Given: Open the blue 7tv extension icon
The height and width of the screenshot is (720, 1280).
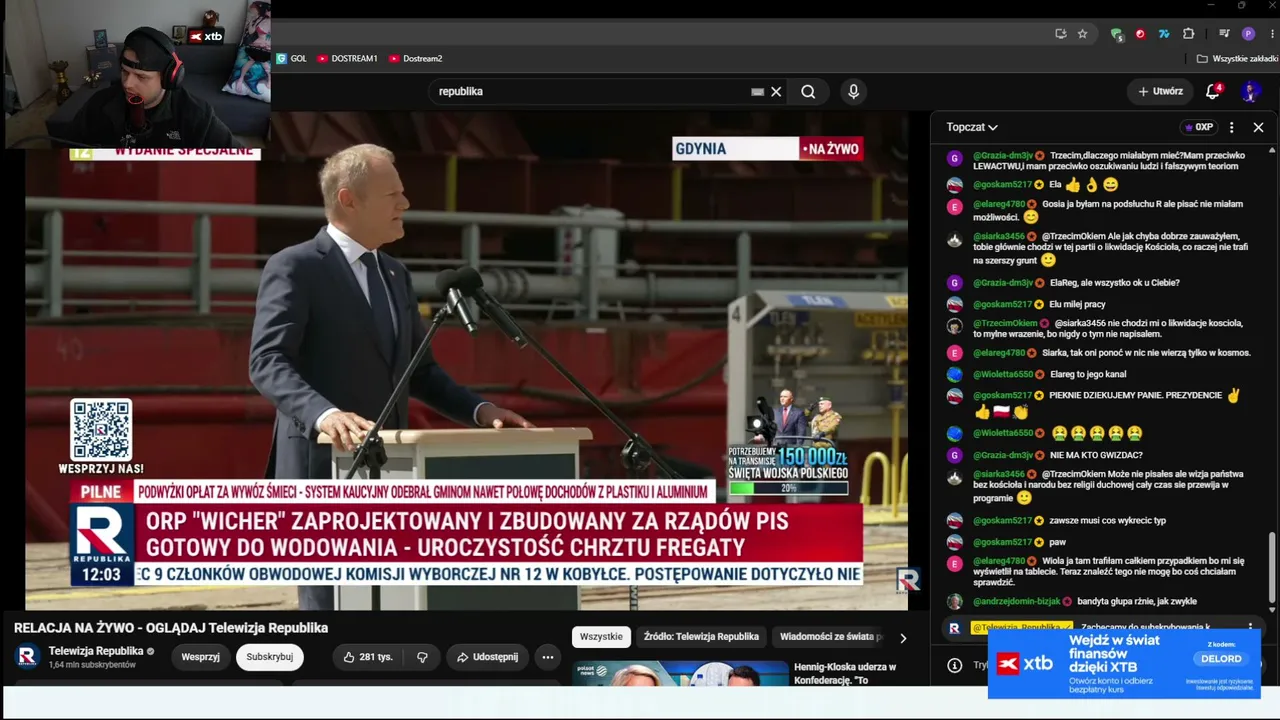Looking at the screenshot, I should (x=1164, y=33).
